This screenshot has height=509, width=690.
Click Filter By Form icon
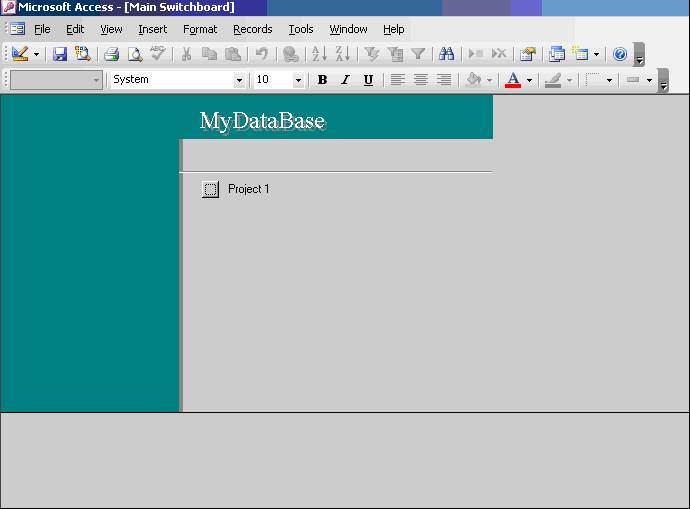coord(395,54)
